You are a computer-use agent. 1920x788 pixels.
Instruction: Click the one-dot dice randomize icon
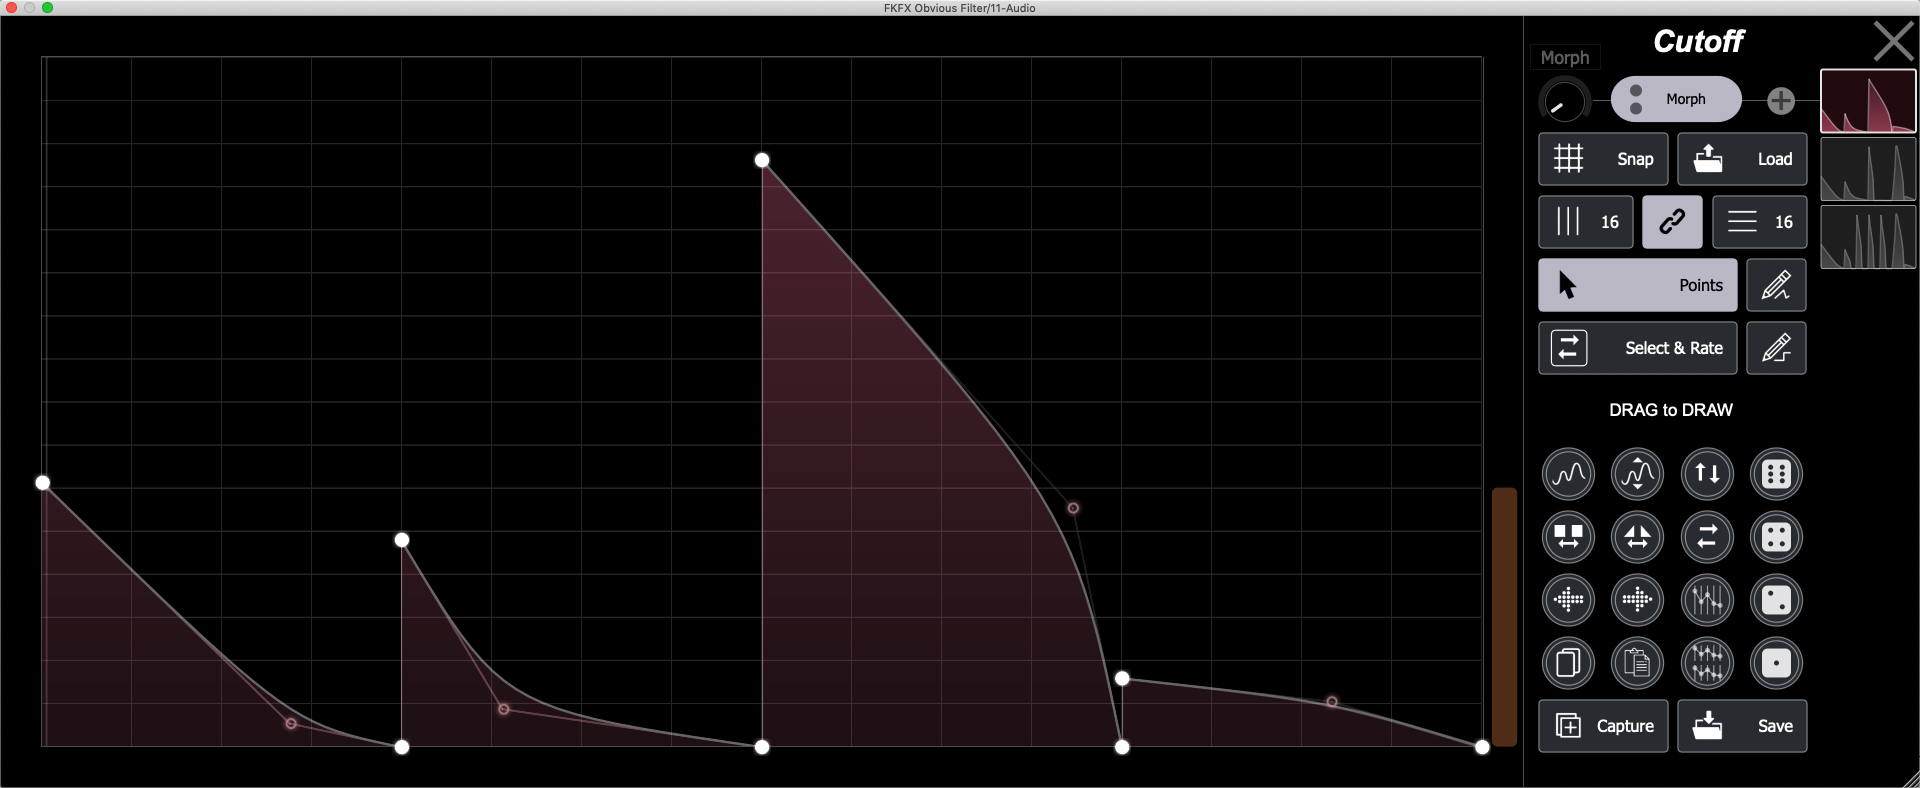(x=1776, y=663)
